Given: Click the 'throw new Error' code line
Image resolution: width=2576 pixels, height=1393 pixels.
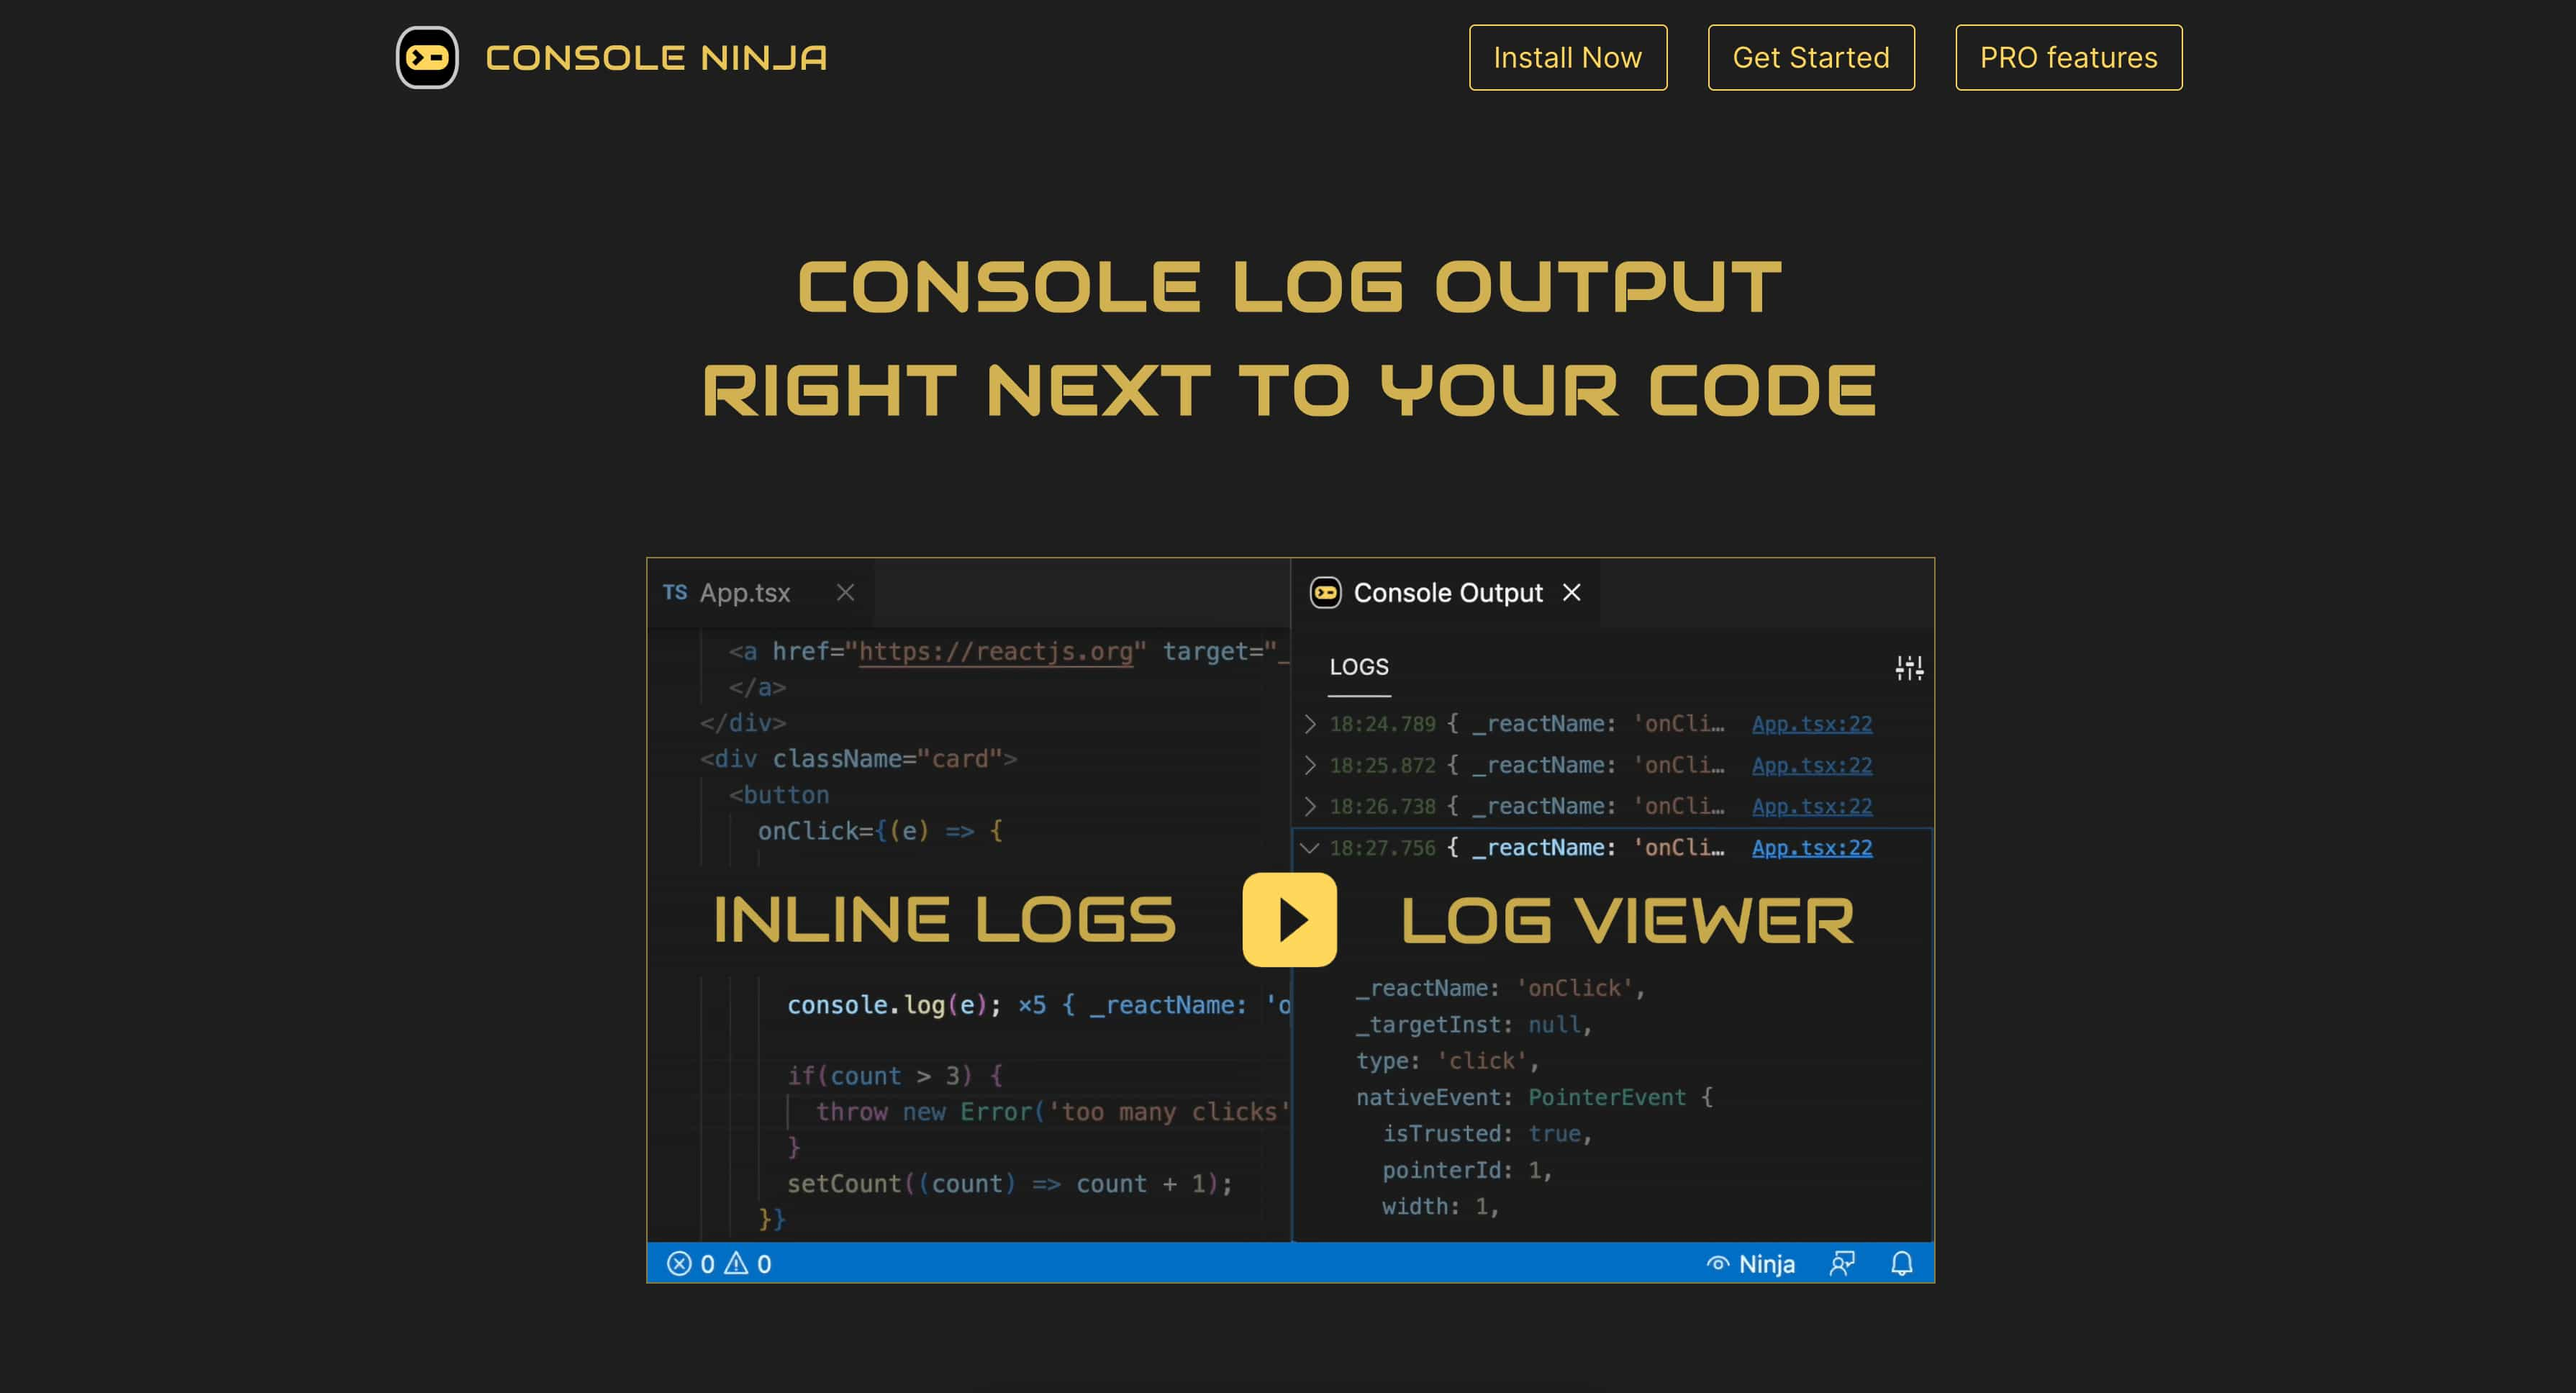Looking at the screenshot, I should pos(1052,1112).
